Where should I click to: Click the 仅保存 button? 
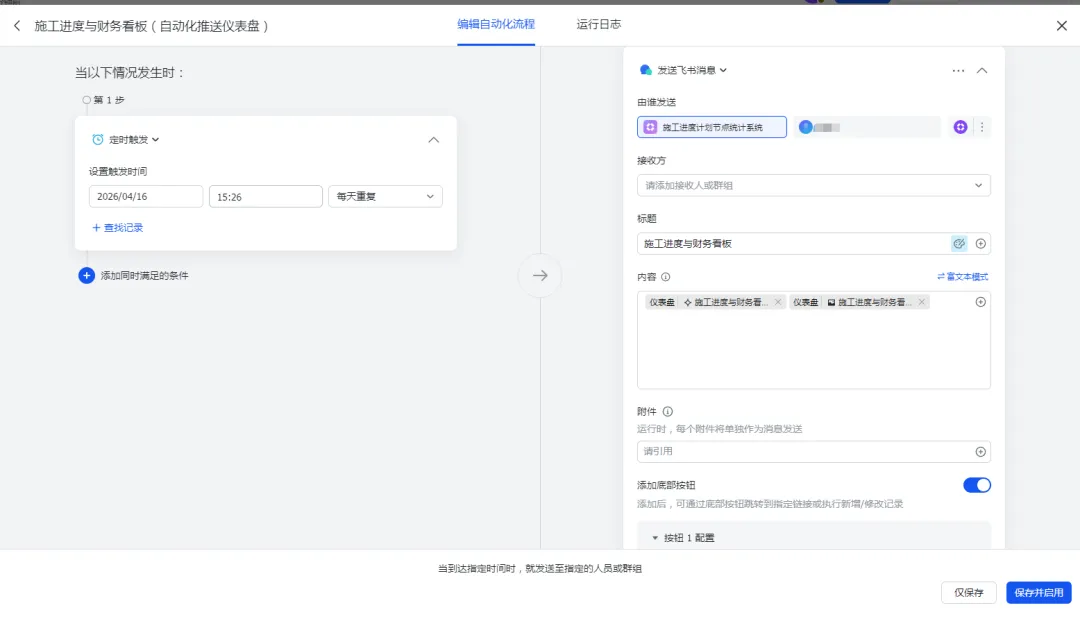(x=968, y=592)
